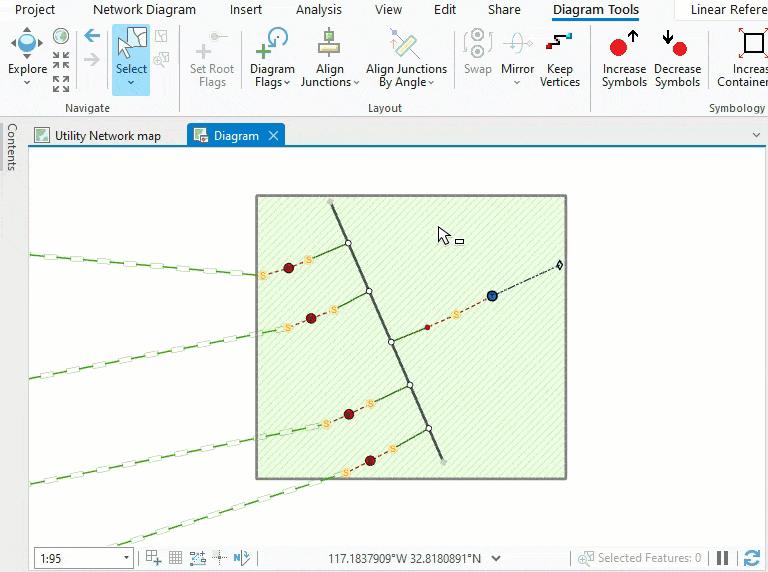This screenshot has height=572, width=768.
Task: Click the Align Junctions By Angle icon
Action: pos(405,44)
